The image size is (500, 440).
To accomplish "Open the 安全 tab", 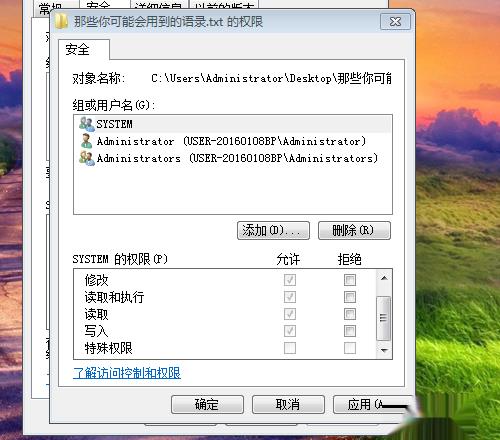I will (77, 49).
